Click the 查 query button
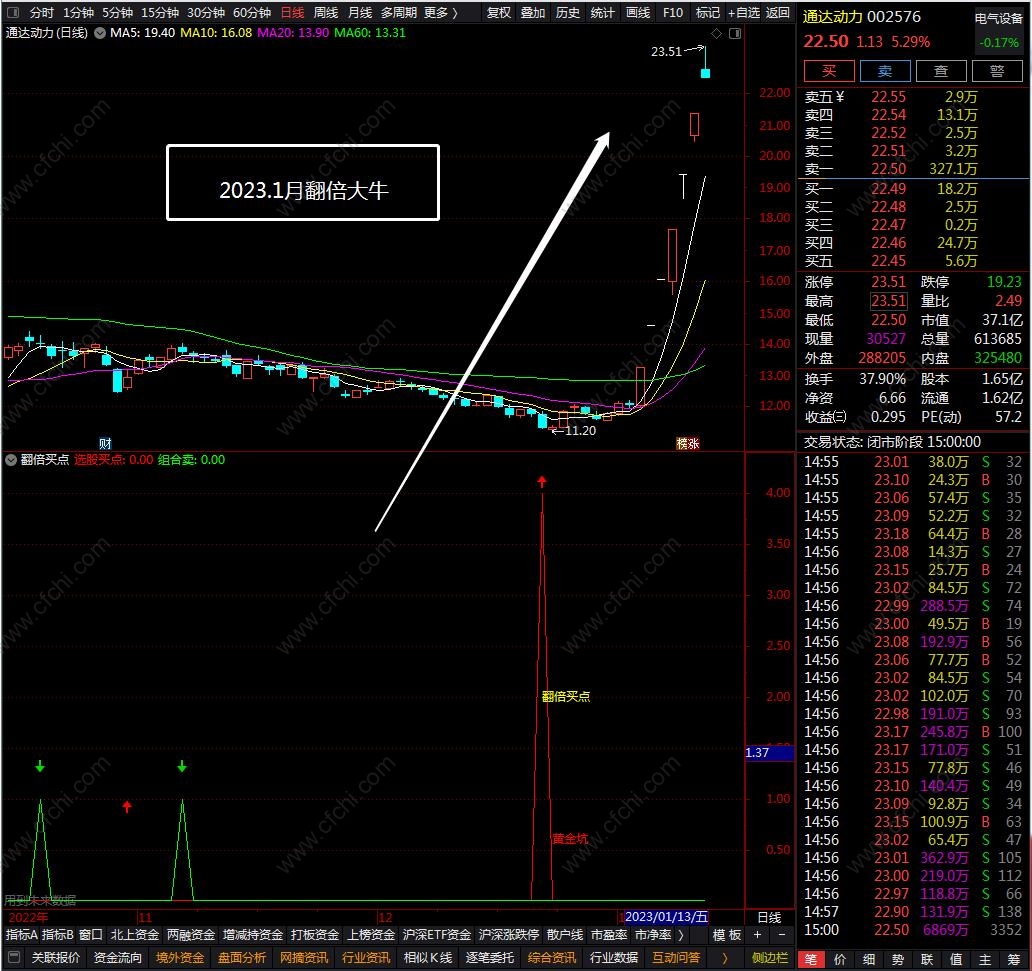This screenshot has width=1032, height=971. 941,70
